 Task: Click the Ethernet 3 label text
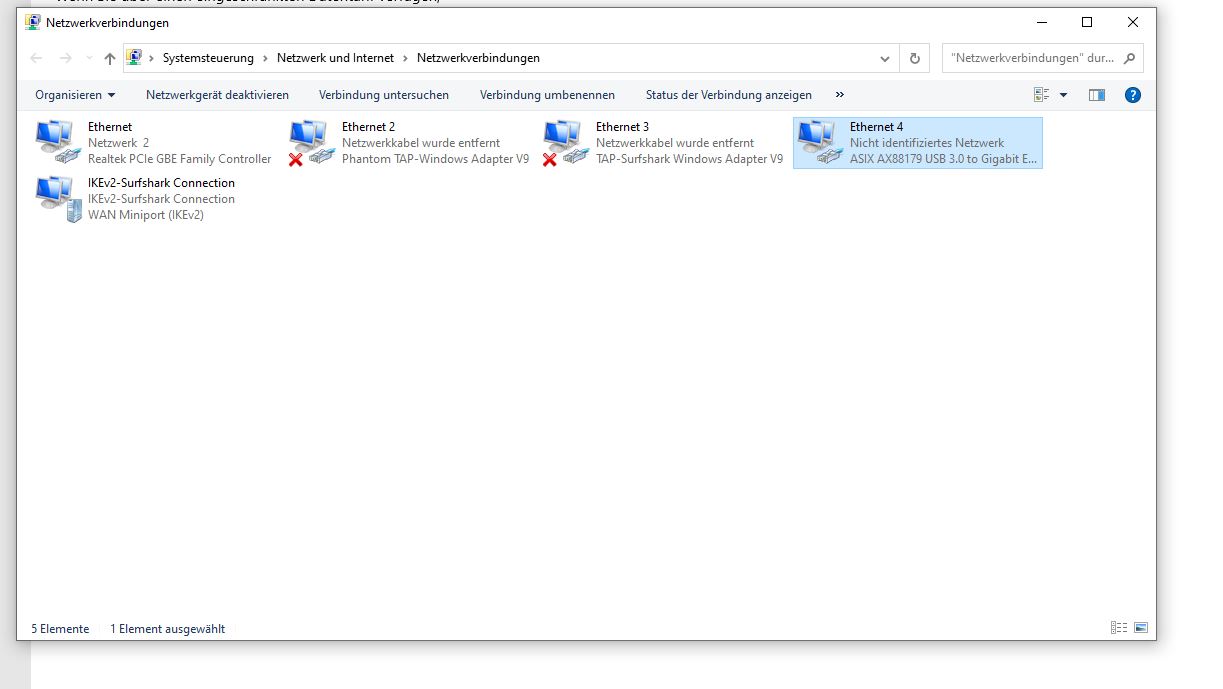(622, 127)
